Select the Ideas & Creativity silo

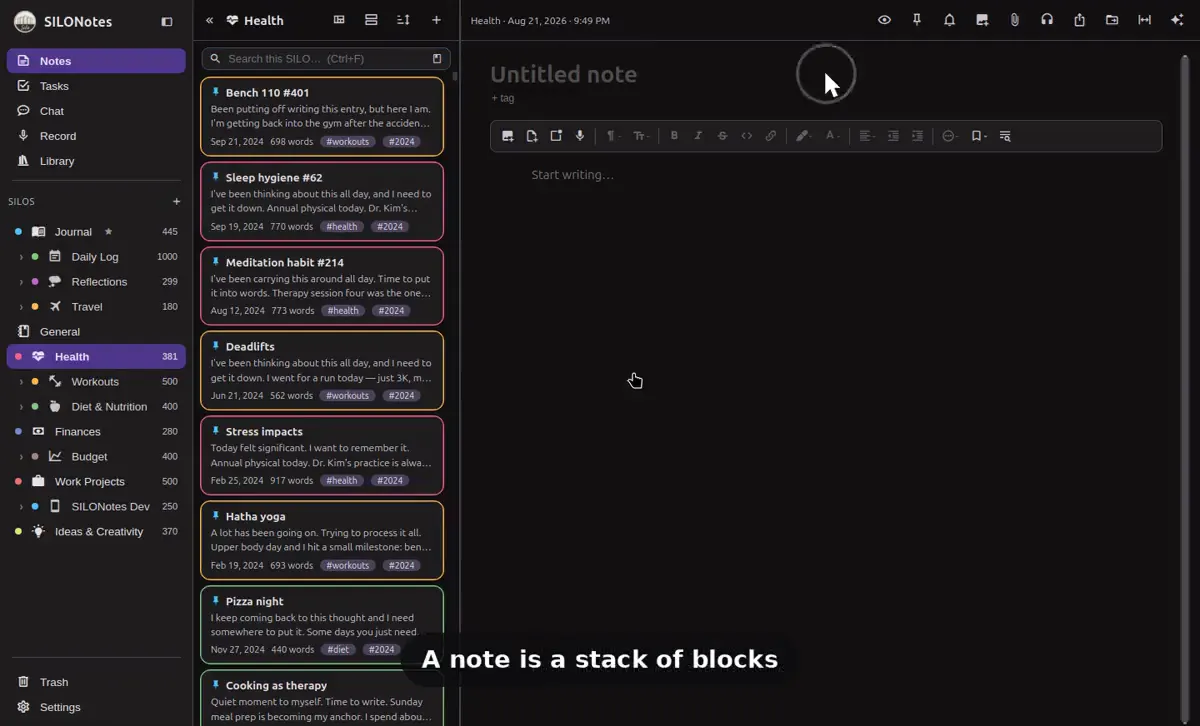pyautogui.click(x=96, y=532)
